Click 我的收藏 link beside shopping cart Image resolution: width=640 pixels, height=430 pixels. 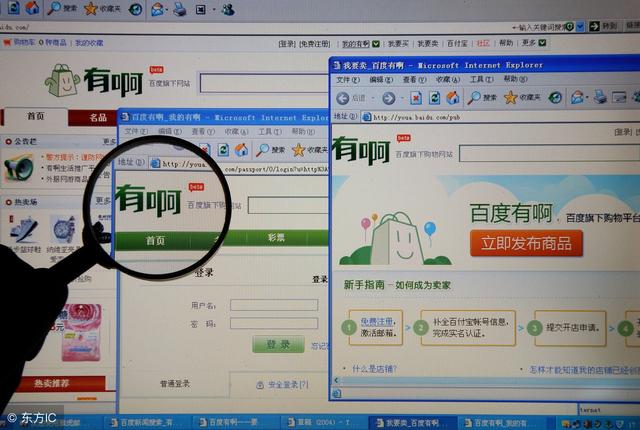[89, 43]
